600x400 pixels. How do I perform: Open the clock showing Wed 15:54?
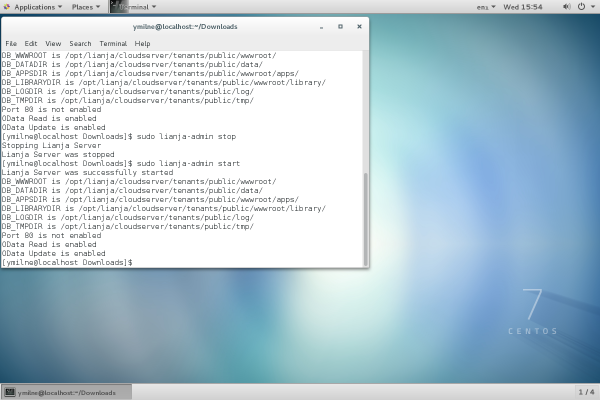pos(523,6)
